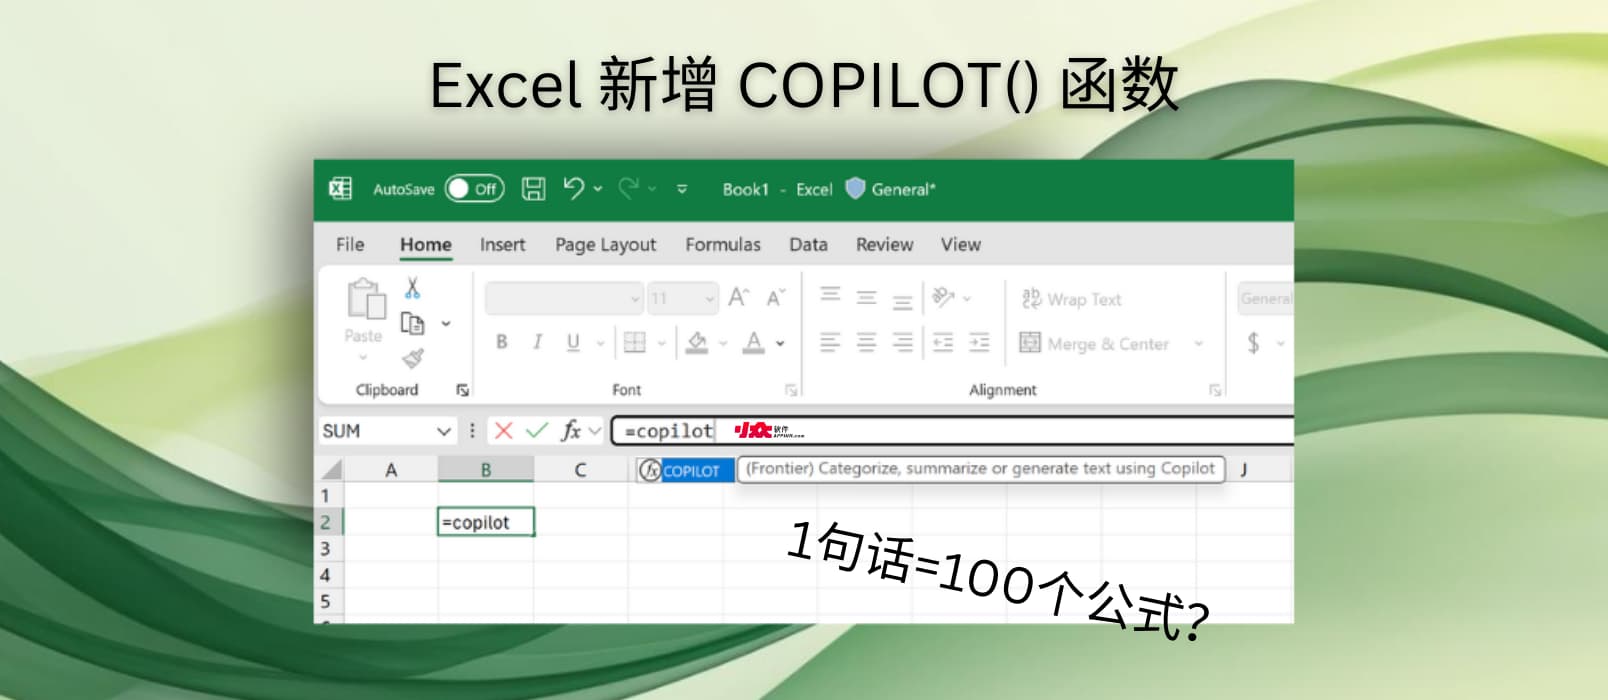Open the Undo history dropdown arrow

[598, 188]
